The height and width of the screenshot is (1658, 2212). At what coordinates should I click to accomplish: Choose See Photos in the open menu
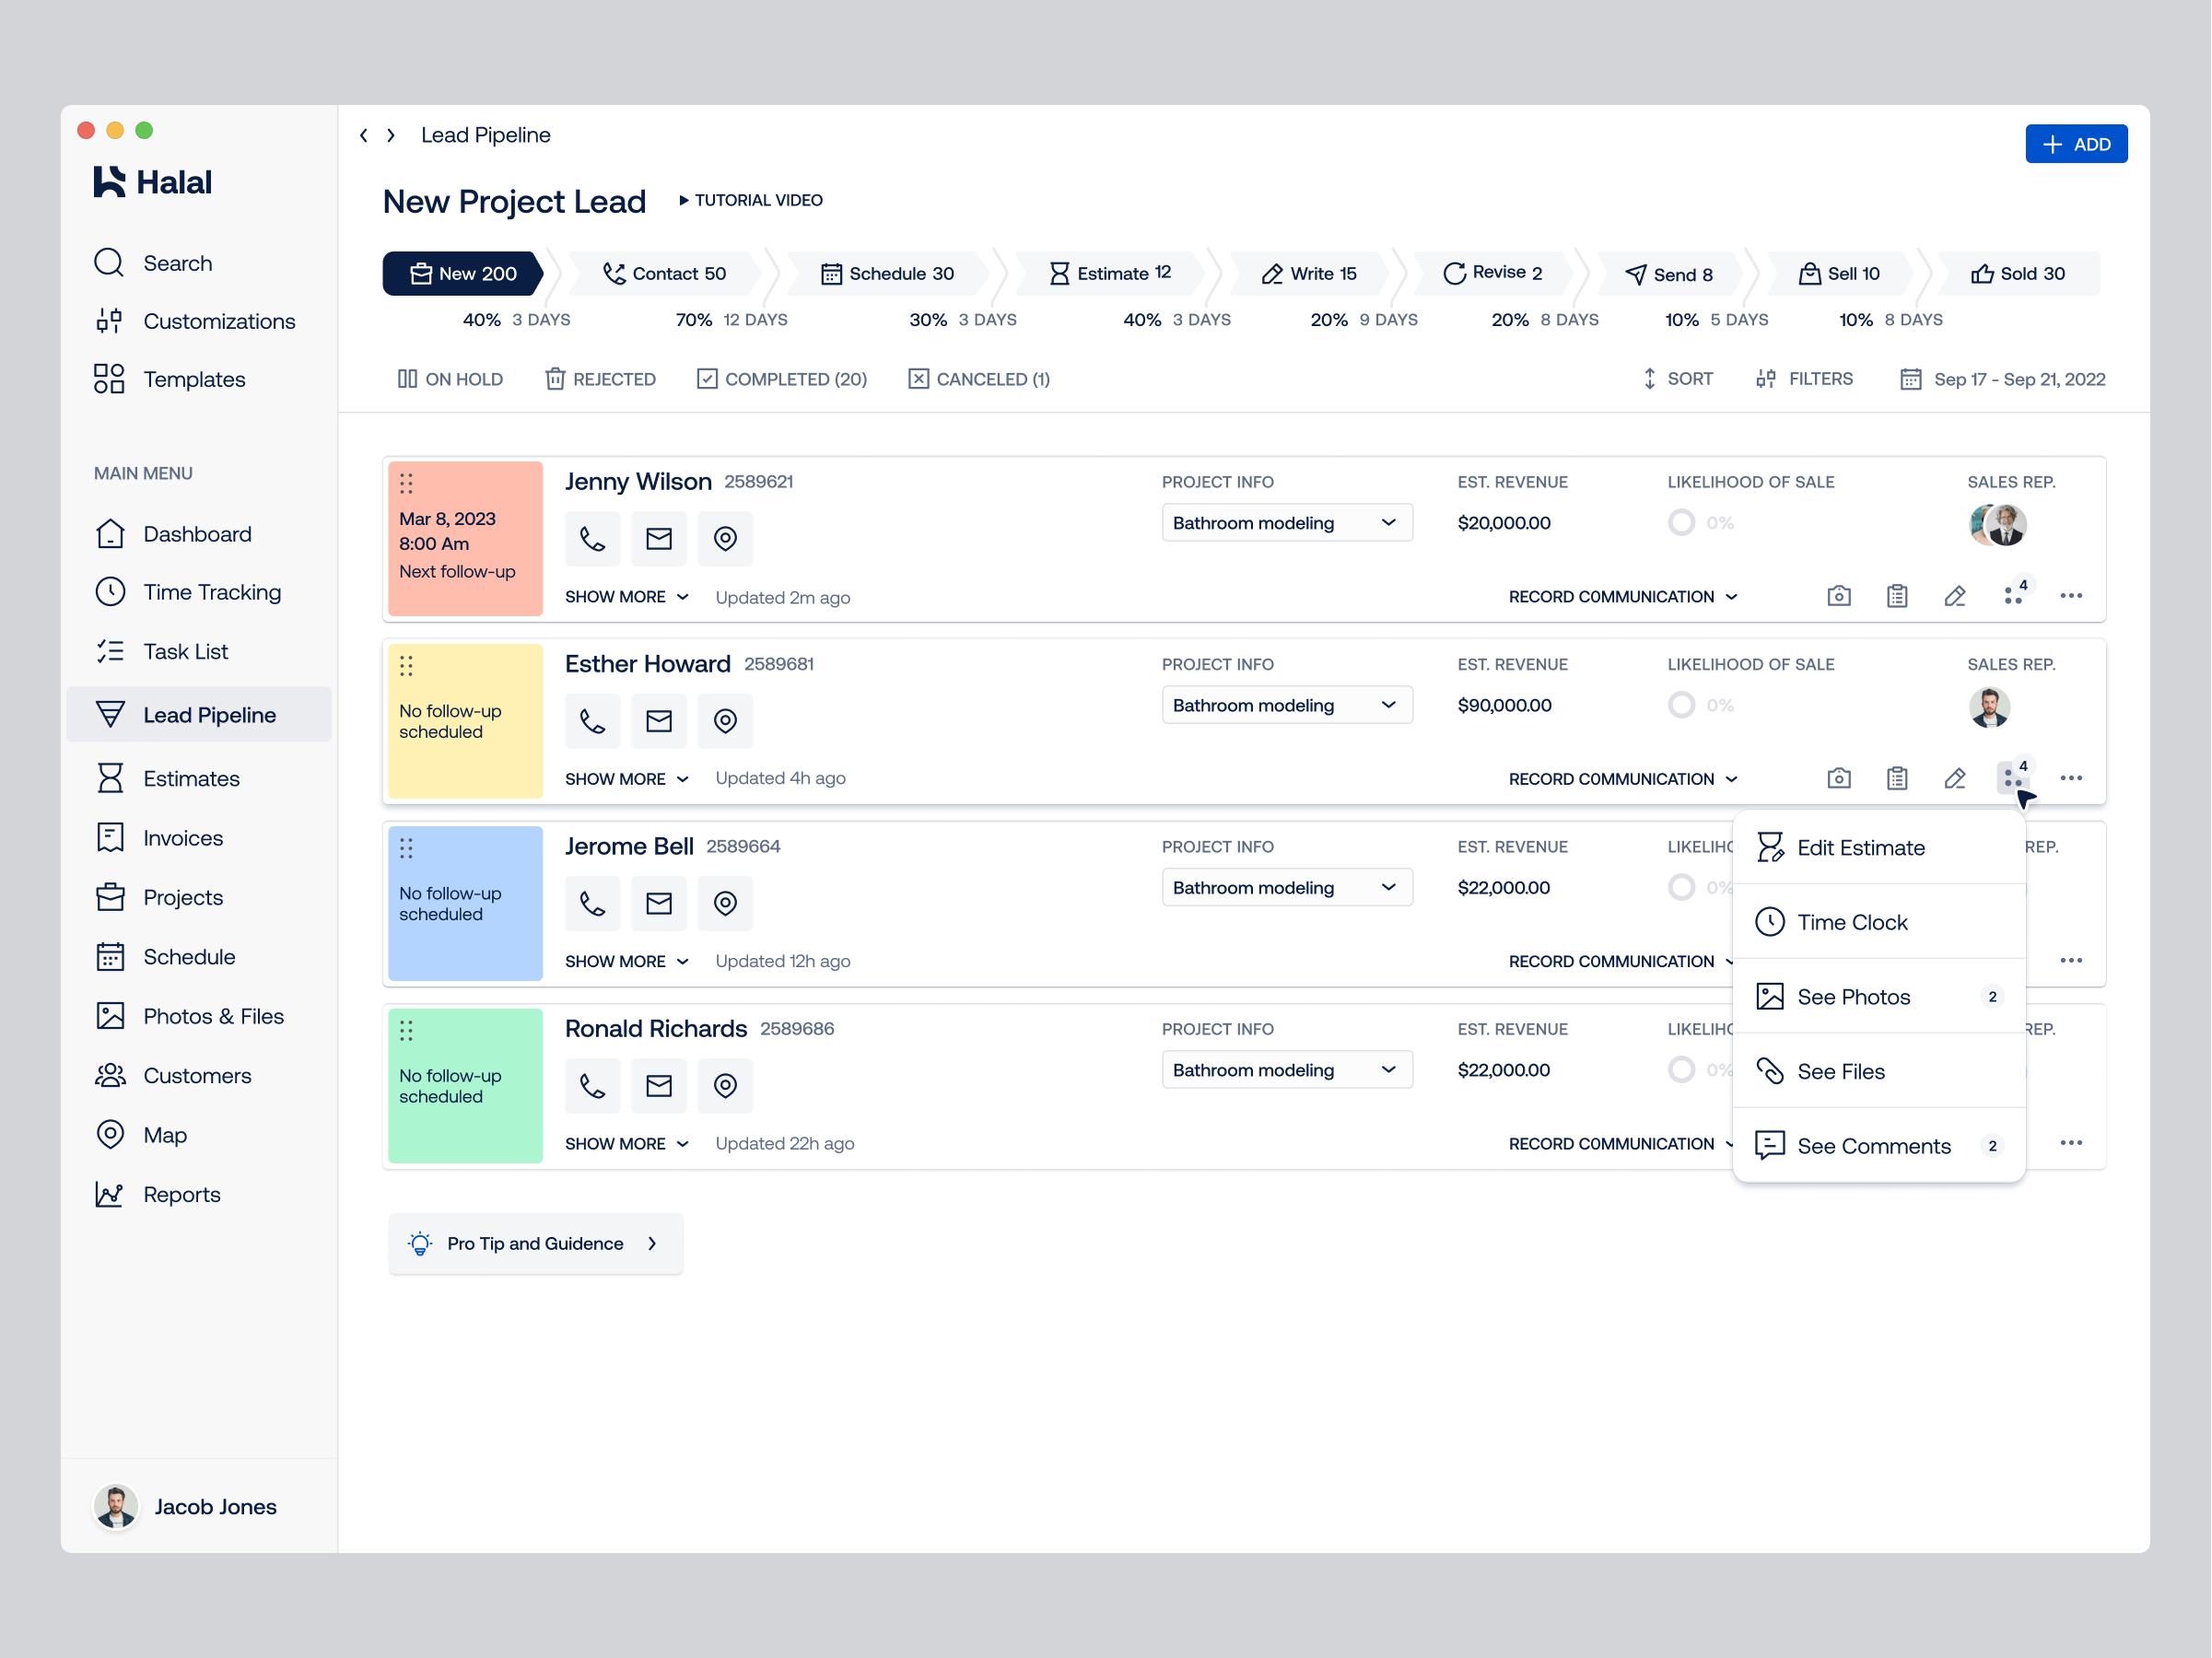click(x=1854, y=996)
